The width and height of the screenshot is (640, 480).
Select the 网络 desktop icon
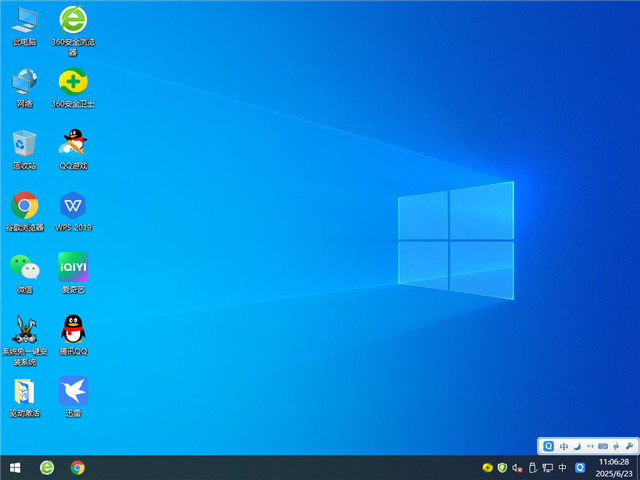[x=24, y=88]
